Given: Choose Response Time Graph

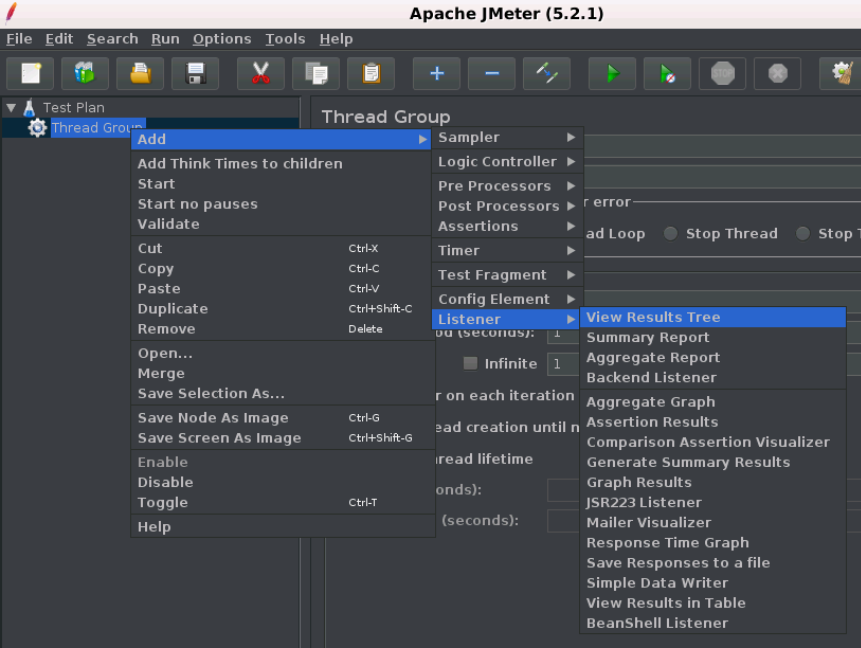Looking at the screenshot, I should click(713, 543).
